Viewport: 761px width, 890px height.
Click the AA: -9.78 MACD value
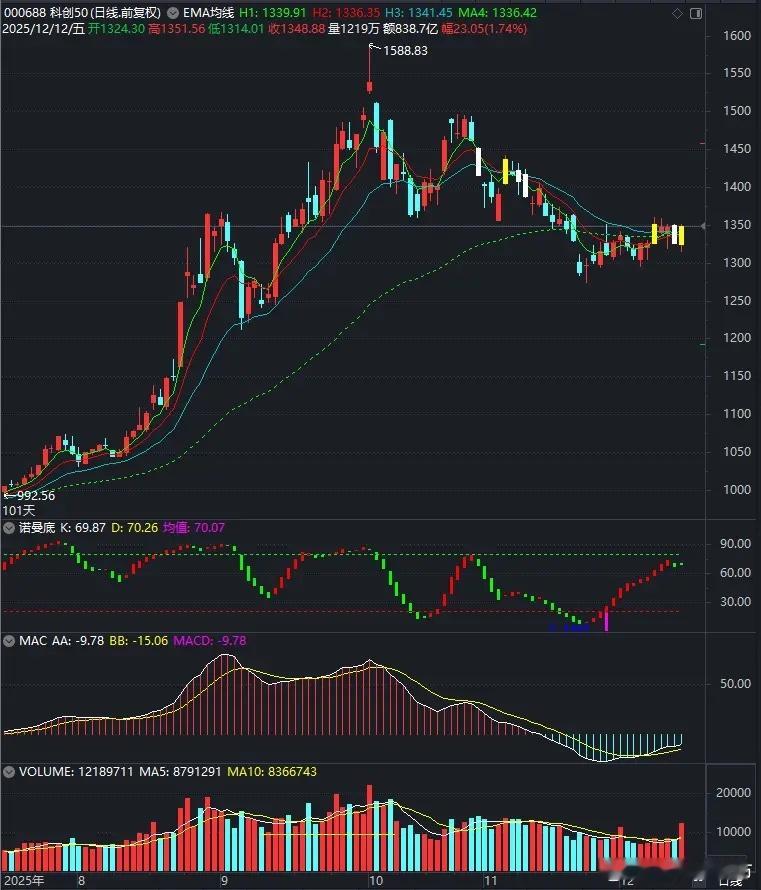coord(78,641)
